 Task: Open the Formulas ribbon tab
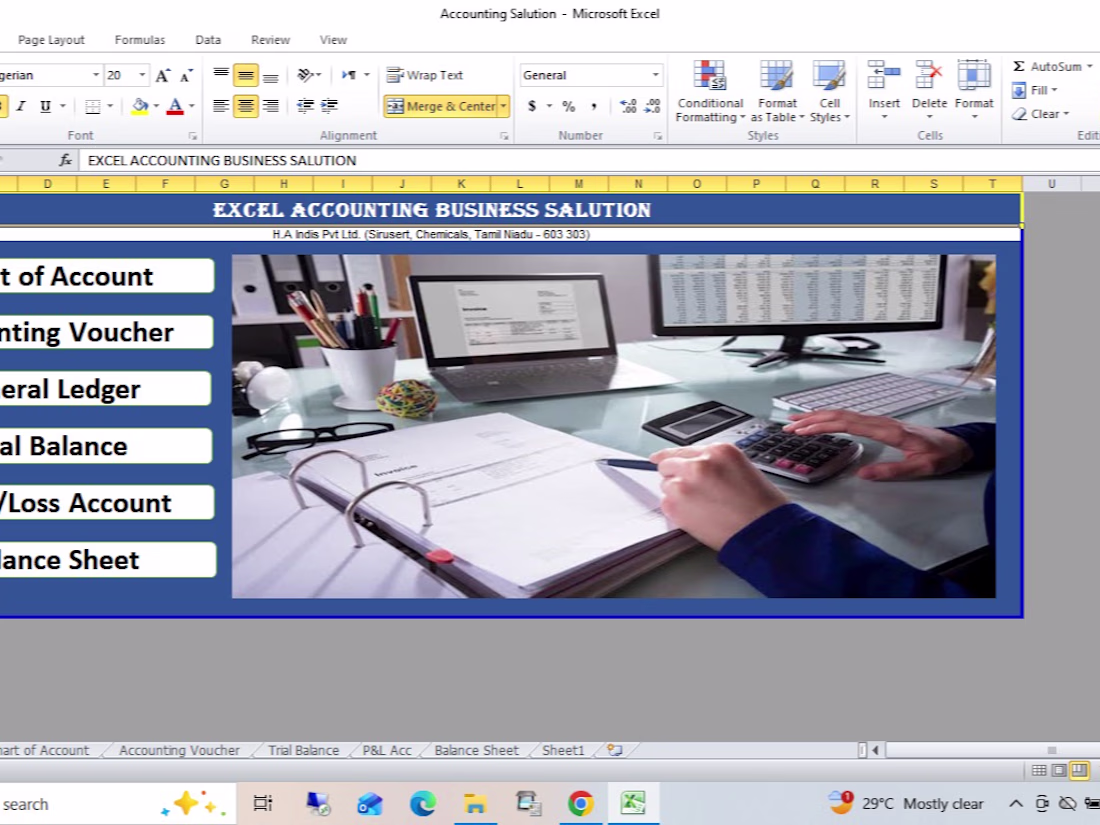pos(140,40)
